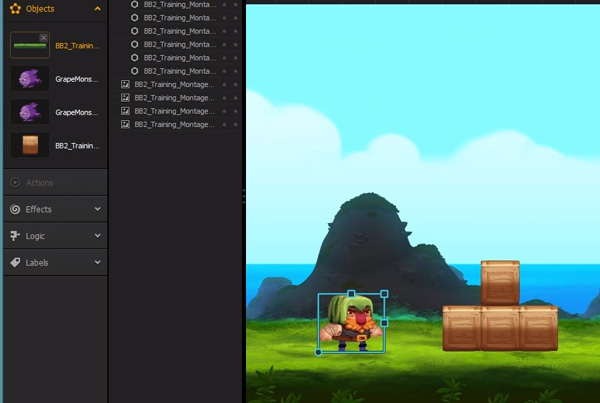Image resolution: width=600 pixels, height=403 pixels.
Task: Remove the selected green platform thumbnail via X
Action: [x=43, y=38]
